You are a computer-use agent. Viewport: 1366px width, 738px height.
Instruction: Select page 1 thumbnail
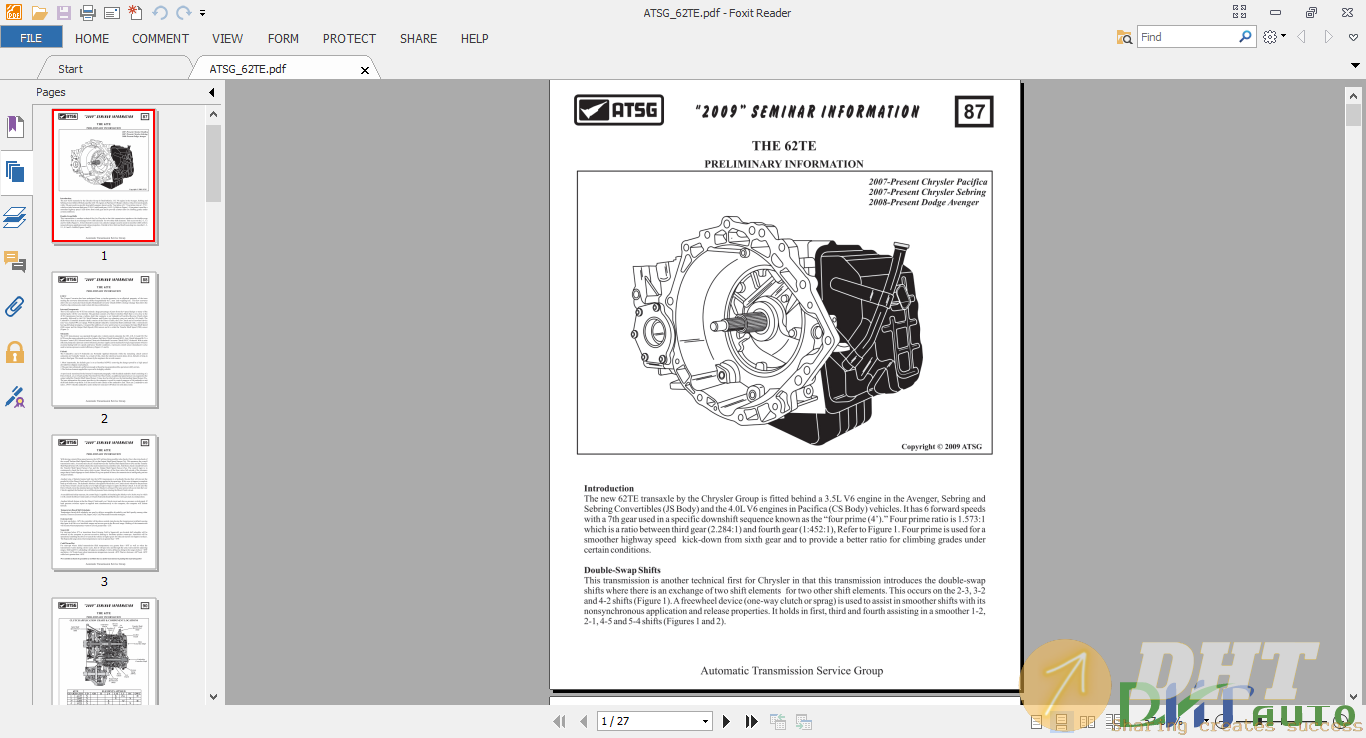[104, 176]
